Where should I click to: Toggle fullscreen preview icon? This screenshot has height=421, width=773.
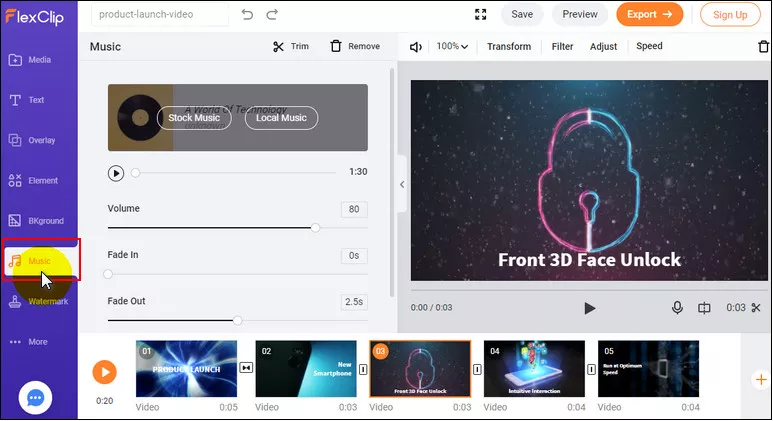[481, 14]
